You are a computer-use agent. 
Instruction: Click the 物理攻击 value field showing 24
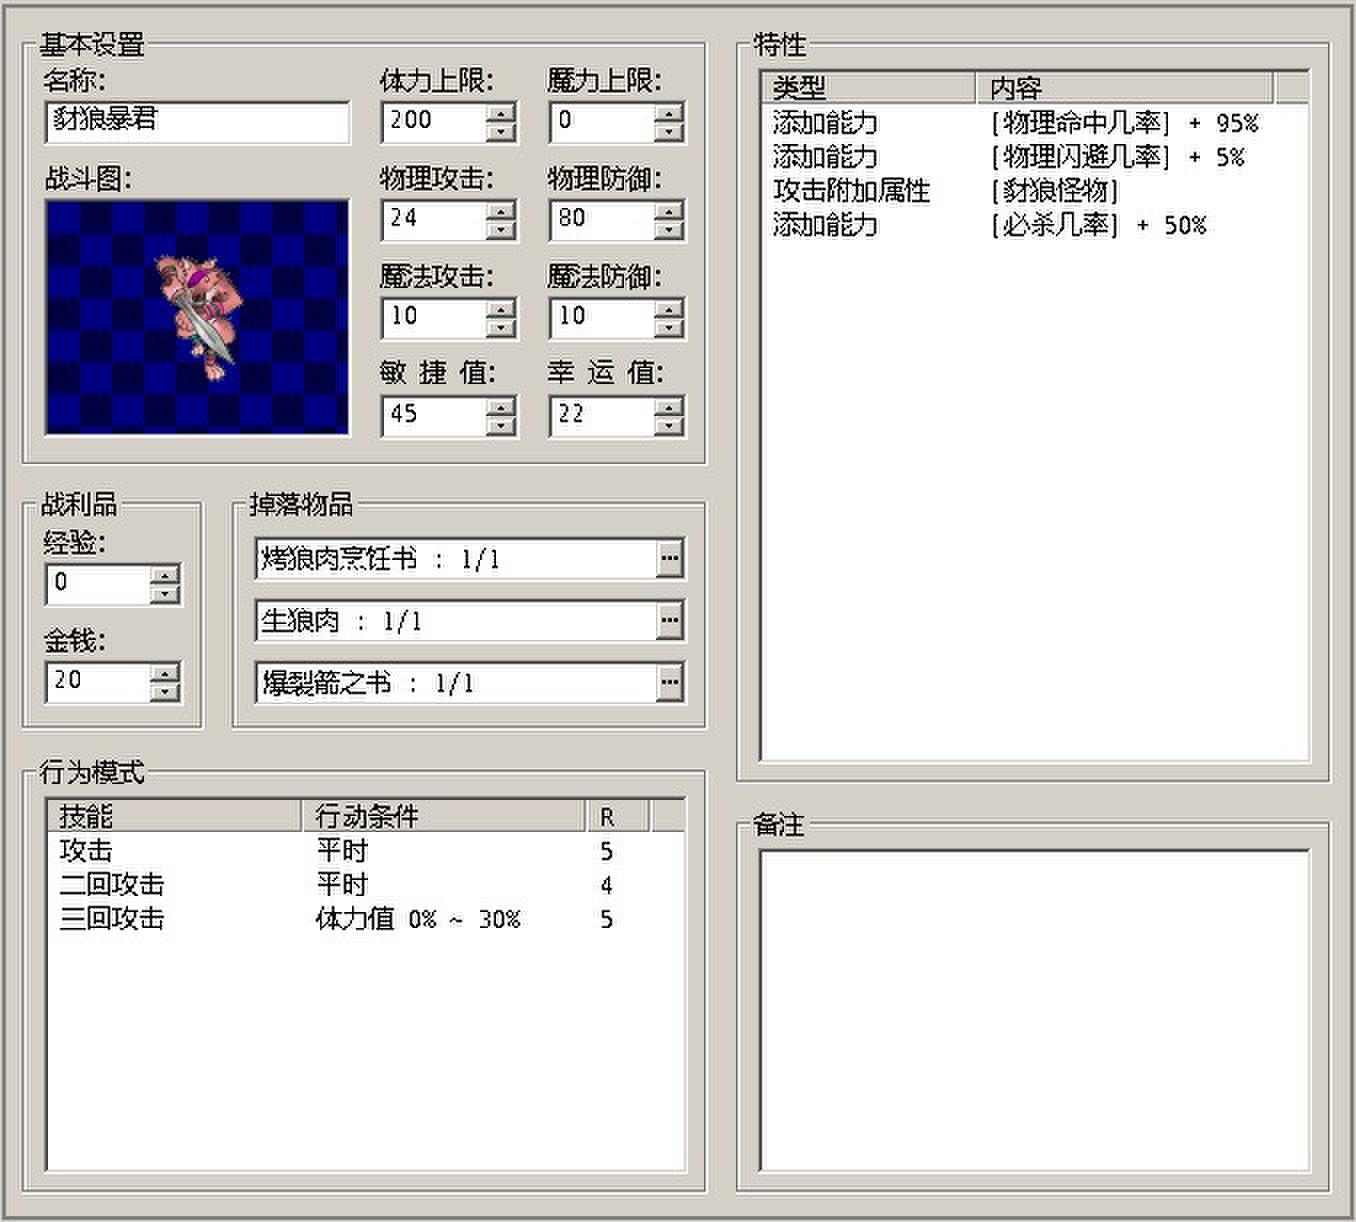tap(435, 219)
